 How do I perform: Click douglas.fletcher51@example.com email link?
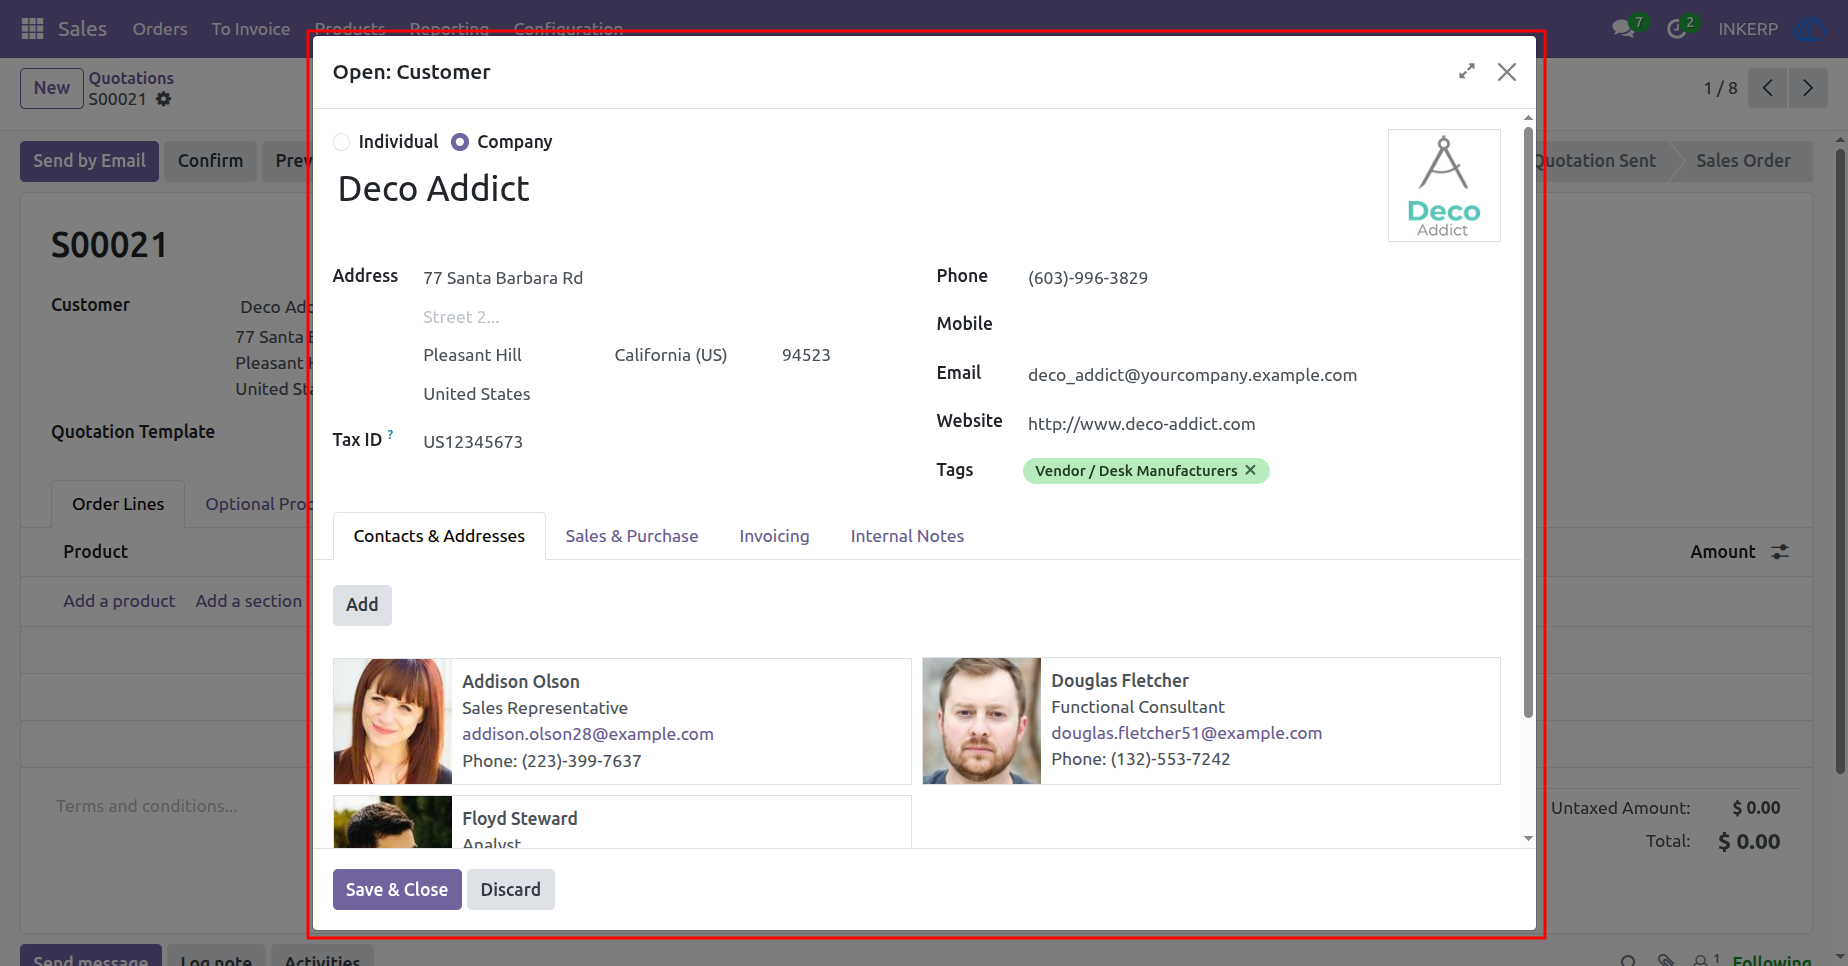(x=1186, y=733)
